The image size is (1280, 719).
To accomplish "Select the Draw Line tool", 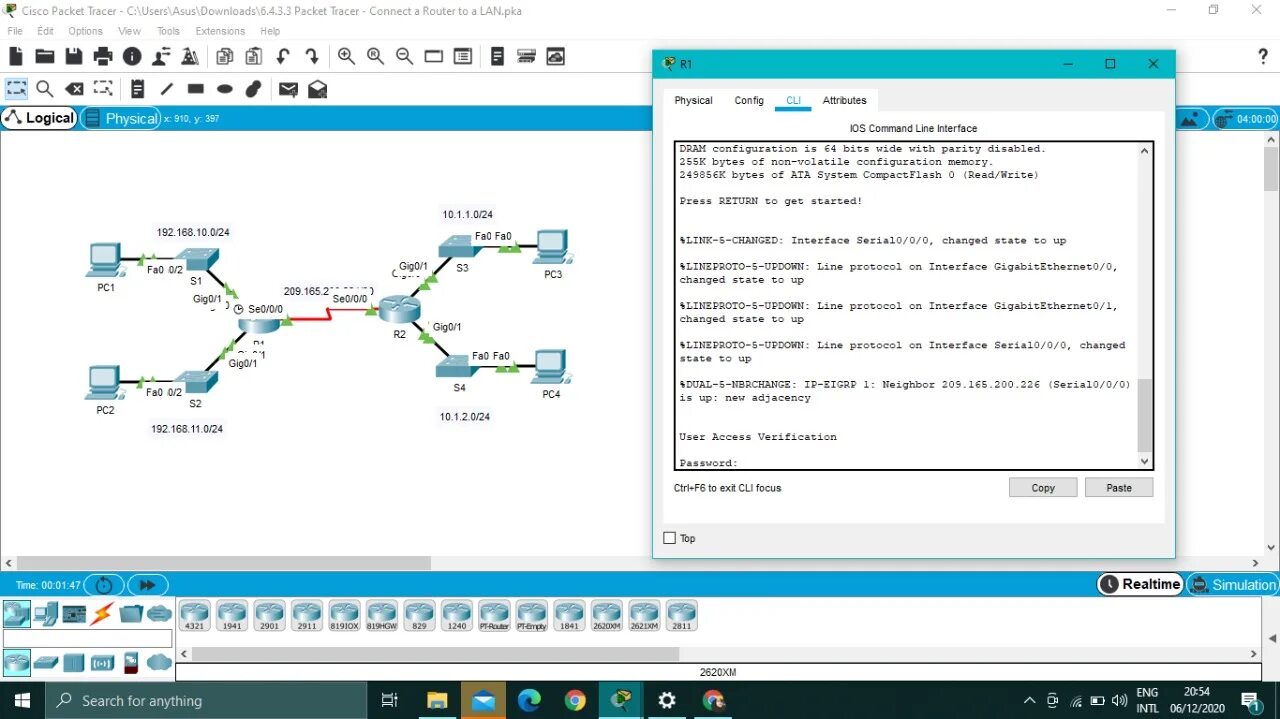I will point(167,89).
